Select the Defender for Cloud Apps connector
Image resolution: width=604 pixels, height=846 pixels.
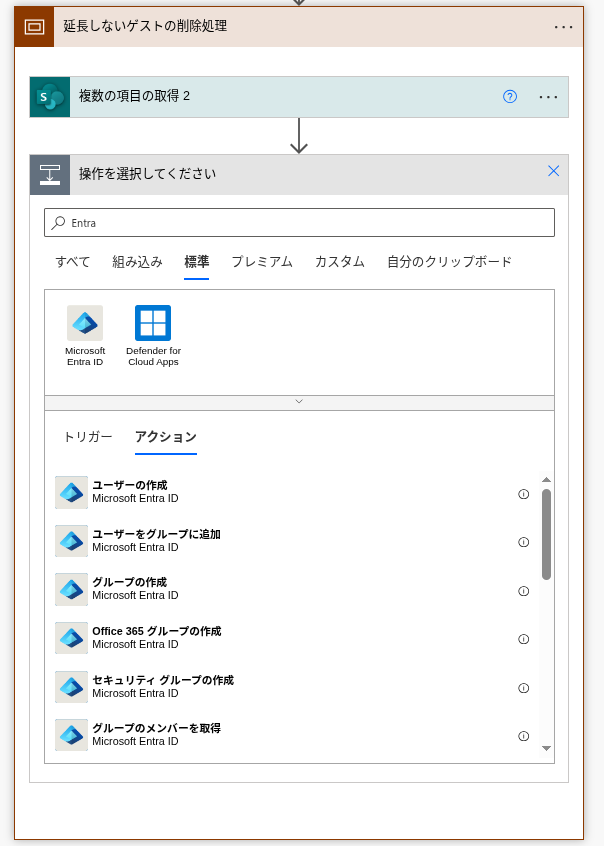[153, 336]
